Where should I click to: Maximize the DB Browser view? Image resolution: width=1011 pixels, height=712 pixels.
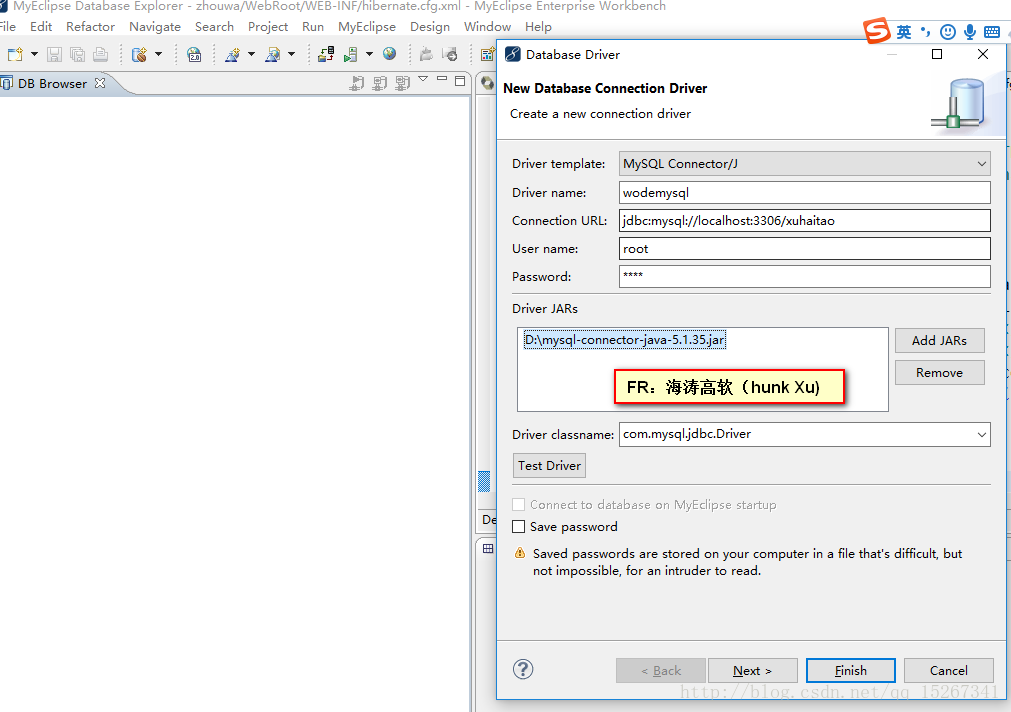(x=460, y=81)
